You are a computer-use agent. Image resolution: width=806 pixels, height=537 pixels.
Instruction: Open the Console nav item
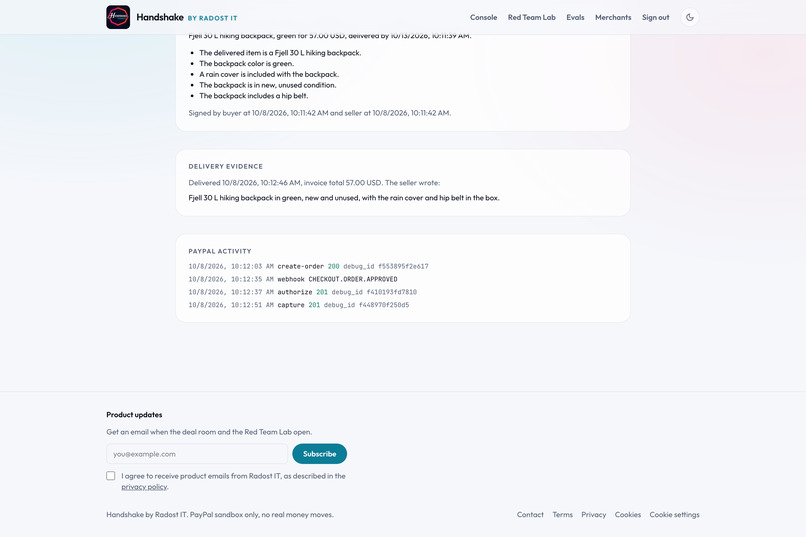coord(483,17)
